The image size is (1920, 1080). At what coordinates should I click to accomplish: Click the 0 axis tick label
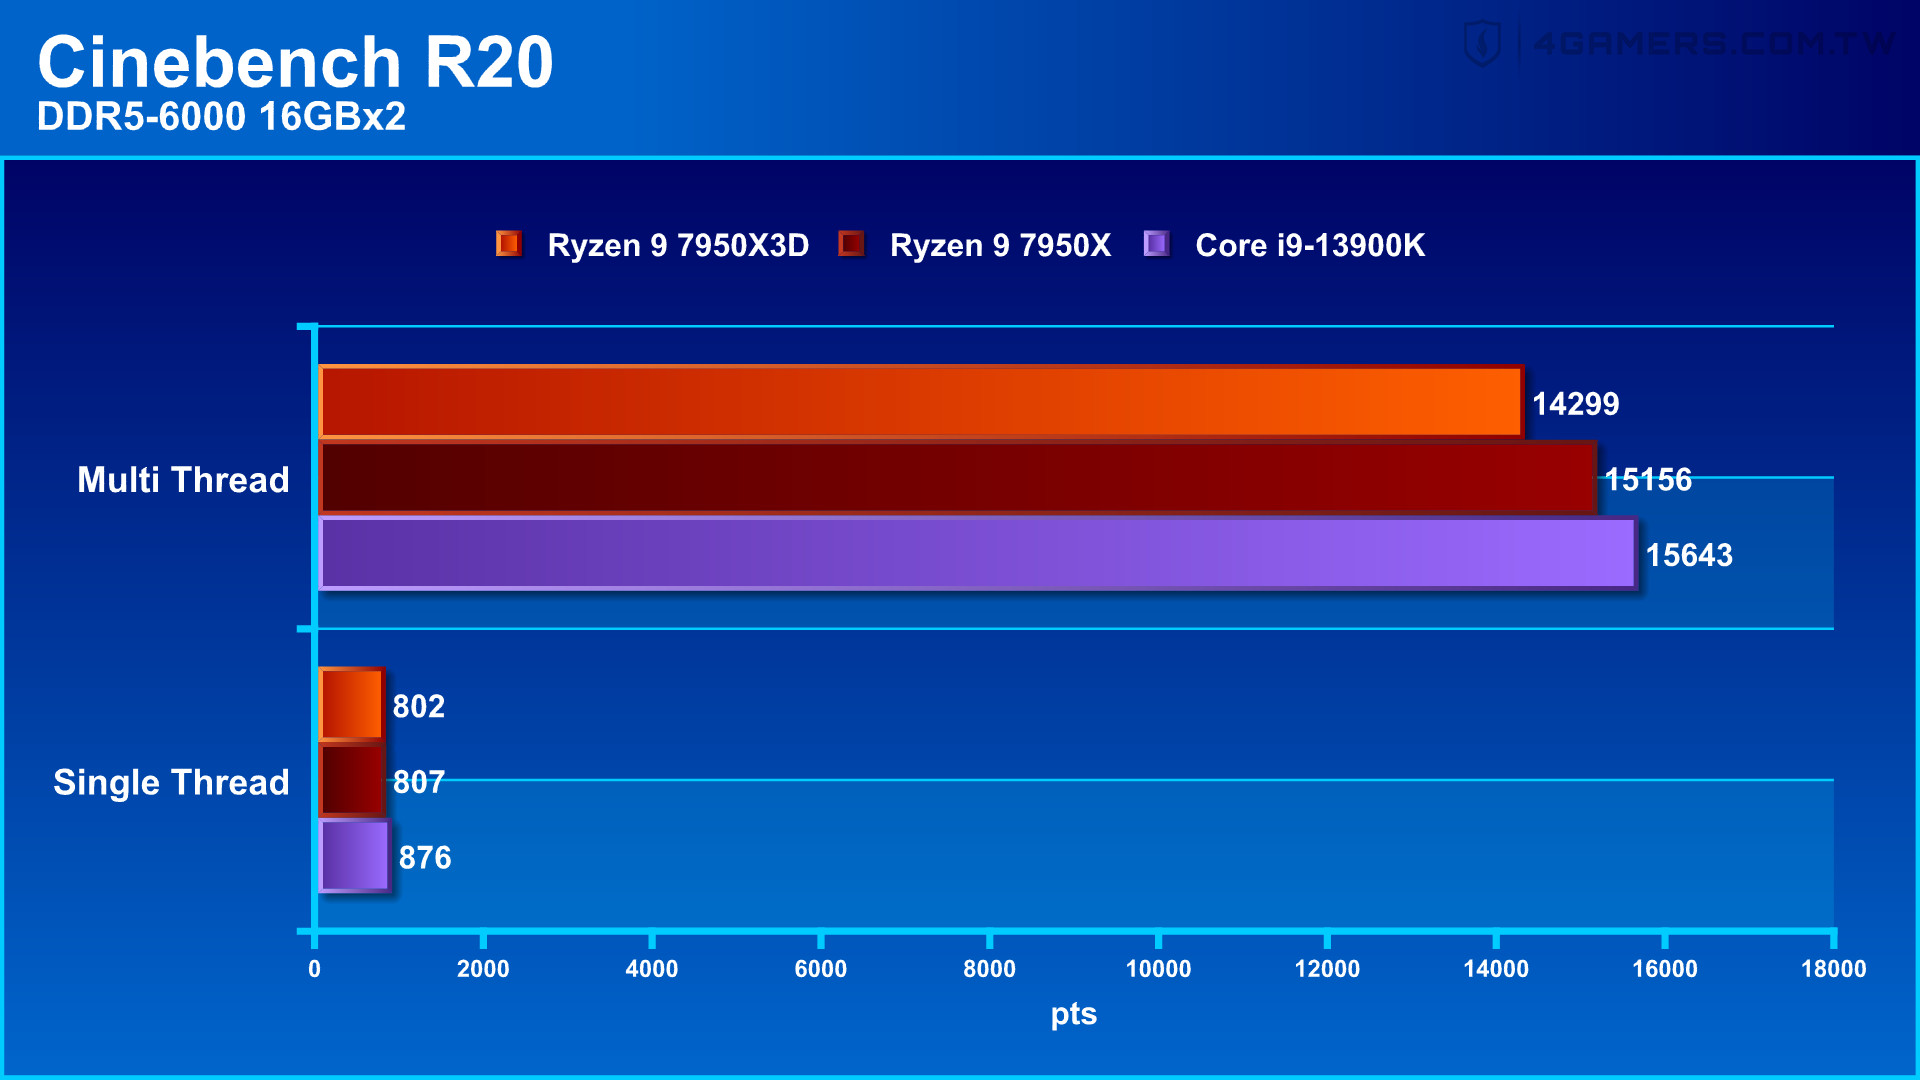(x=314, y=969)
